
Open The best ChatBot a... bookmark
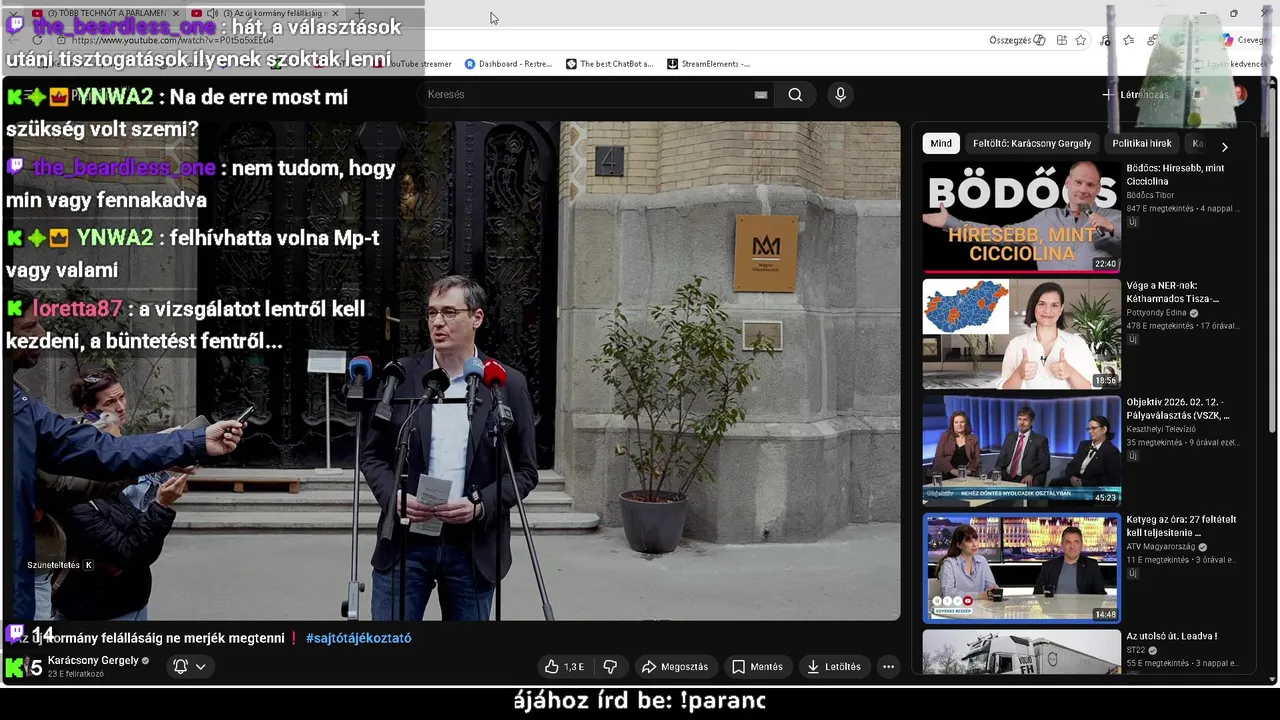point(609,64)
